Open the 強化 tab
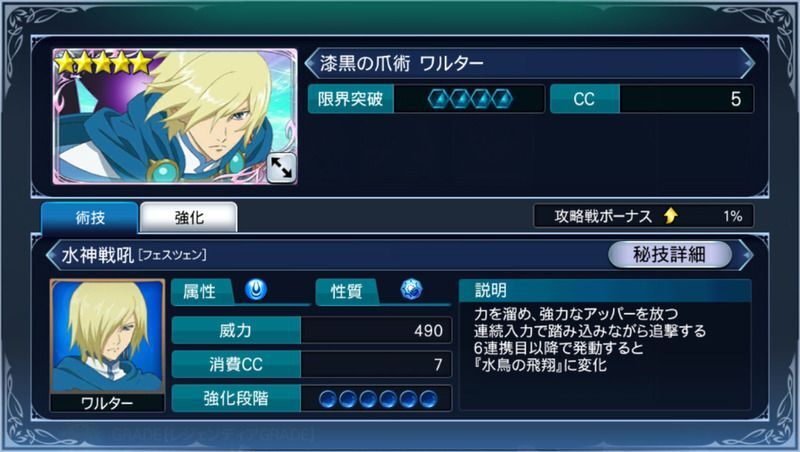 point(189,218)
